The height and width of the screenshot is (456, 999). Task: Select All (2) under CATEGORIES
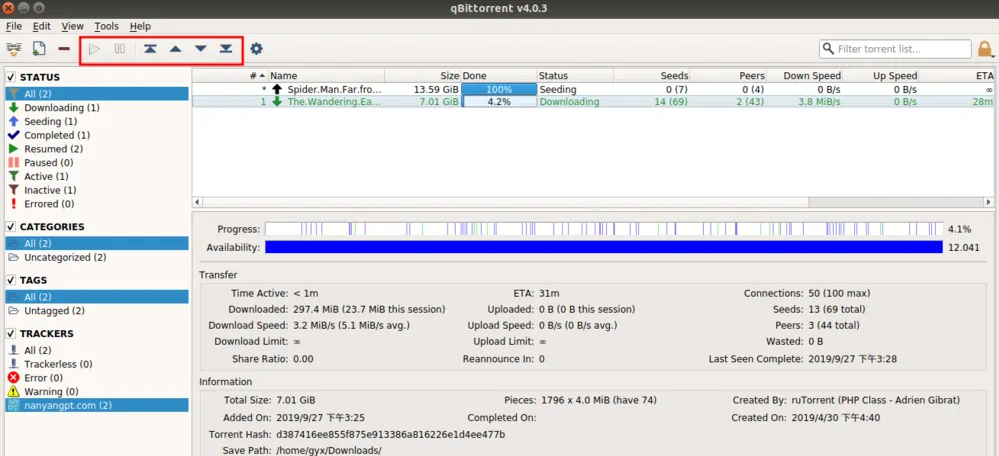97,243
